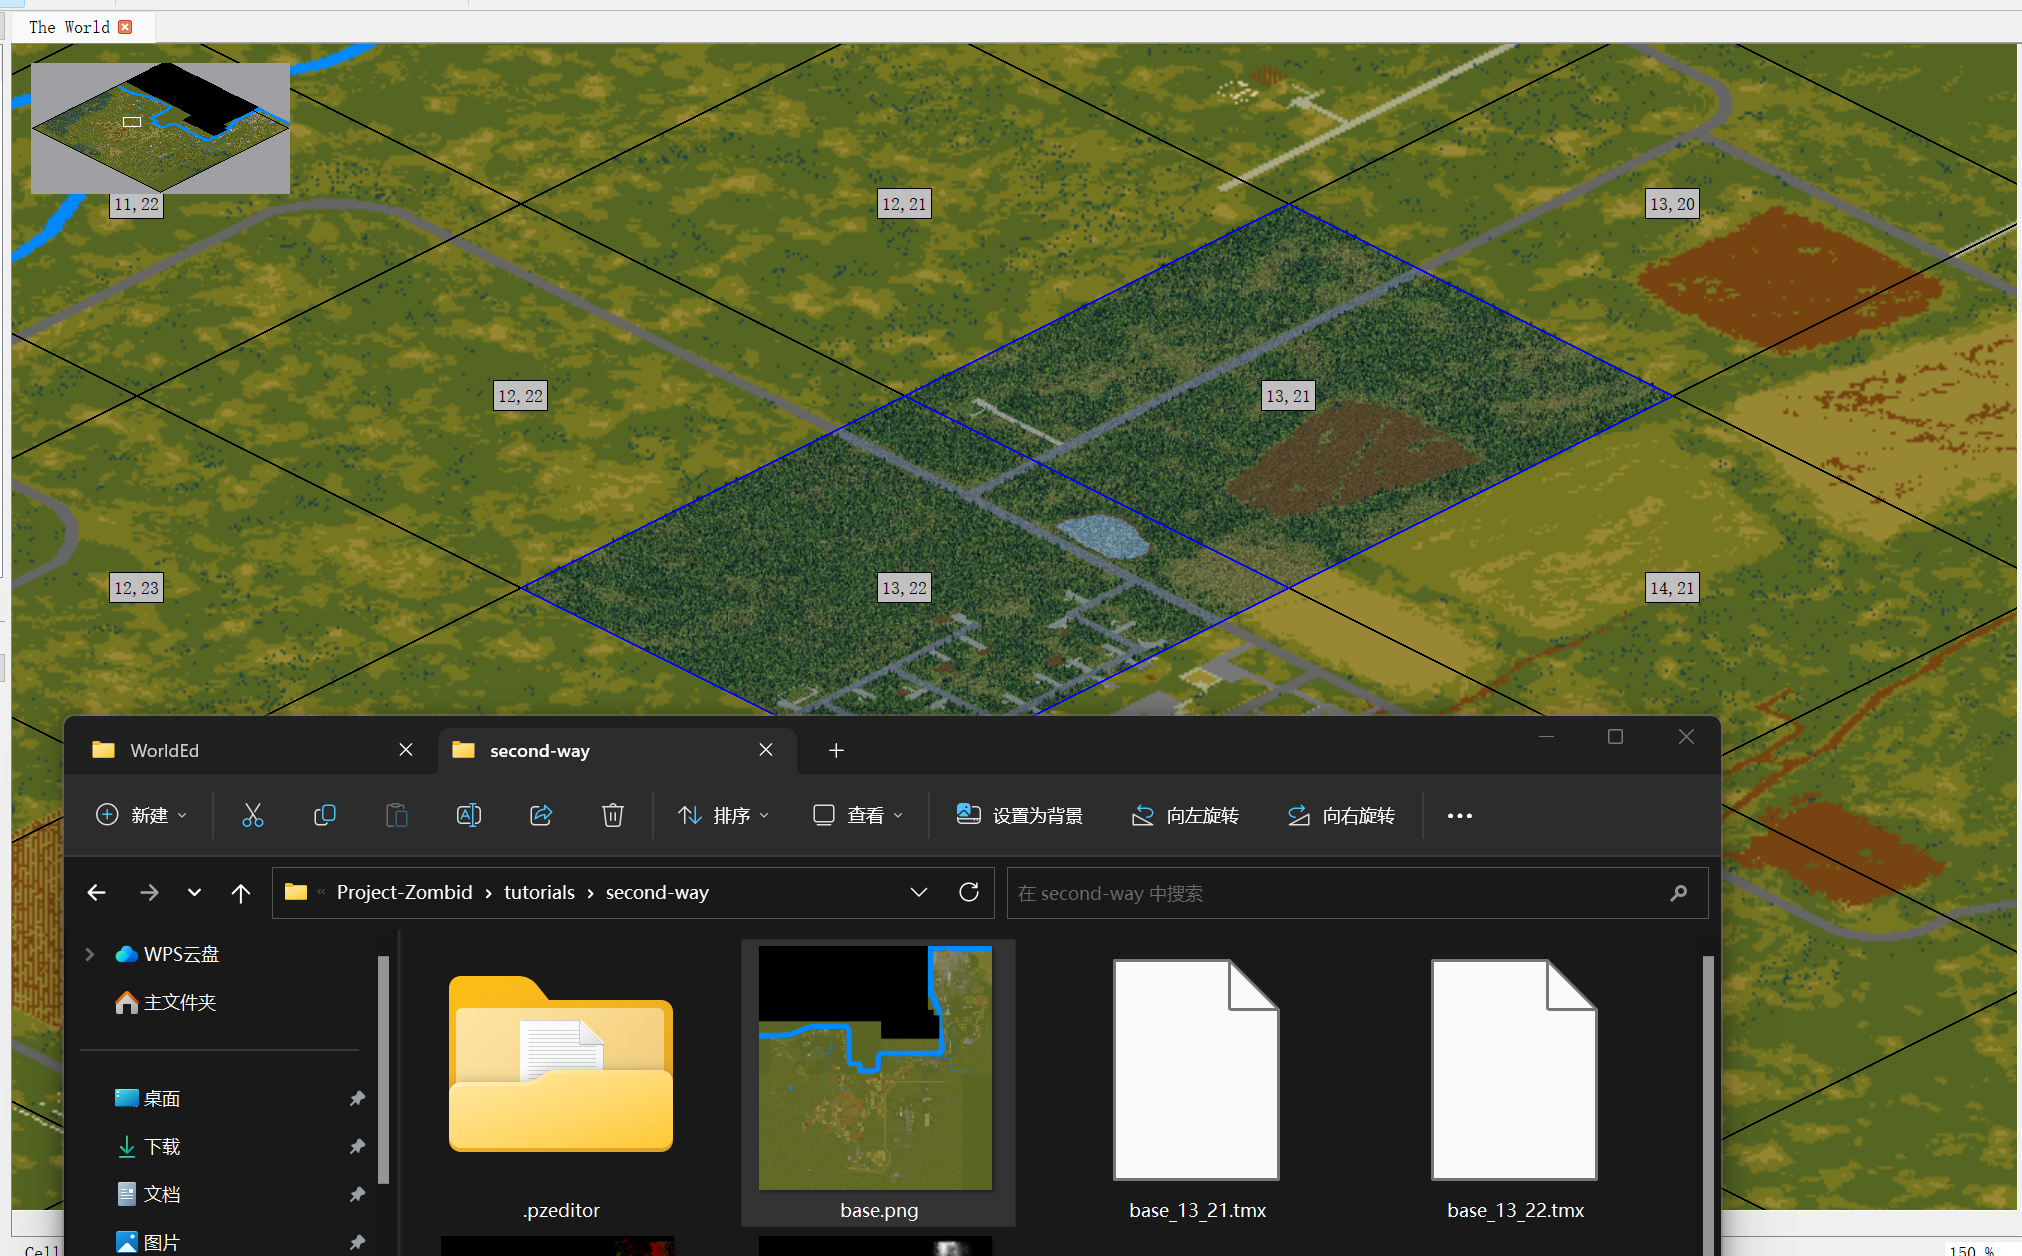Select map cell label 12, 23
This screenshot has width=2022, height=1256.
pos(137,588)
